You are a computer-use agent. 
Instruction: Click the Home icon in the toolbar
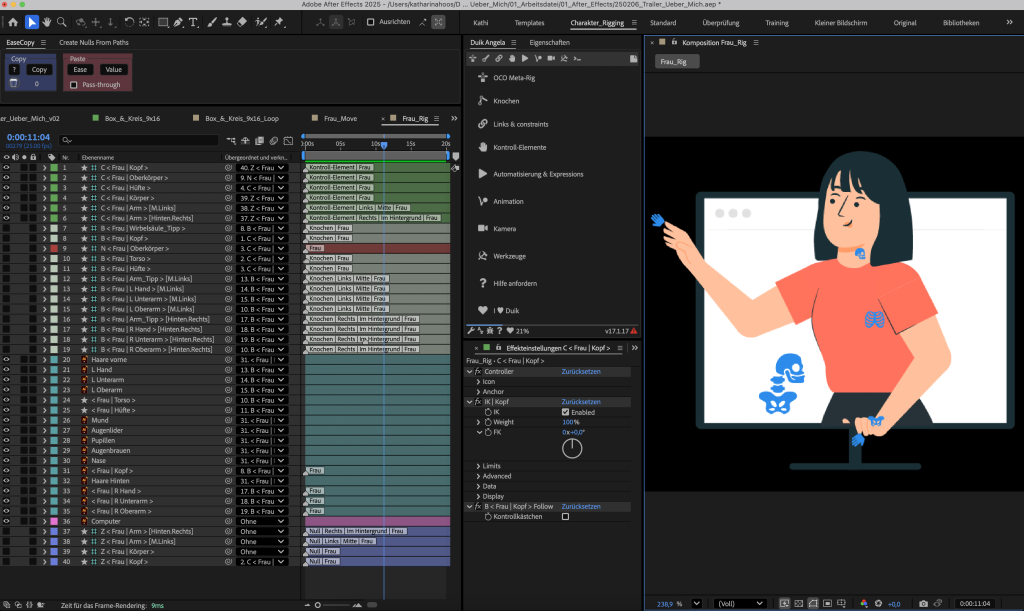pos(13,21)
